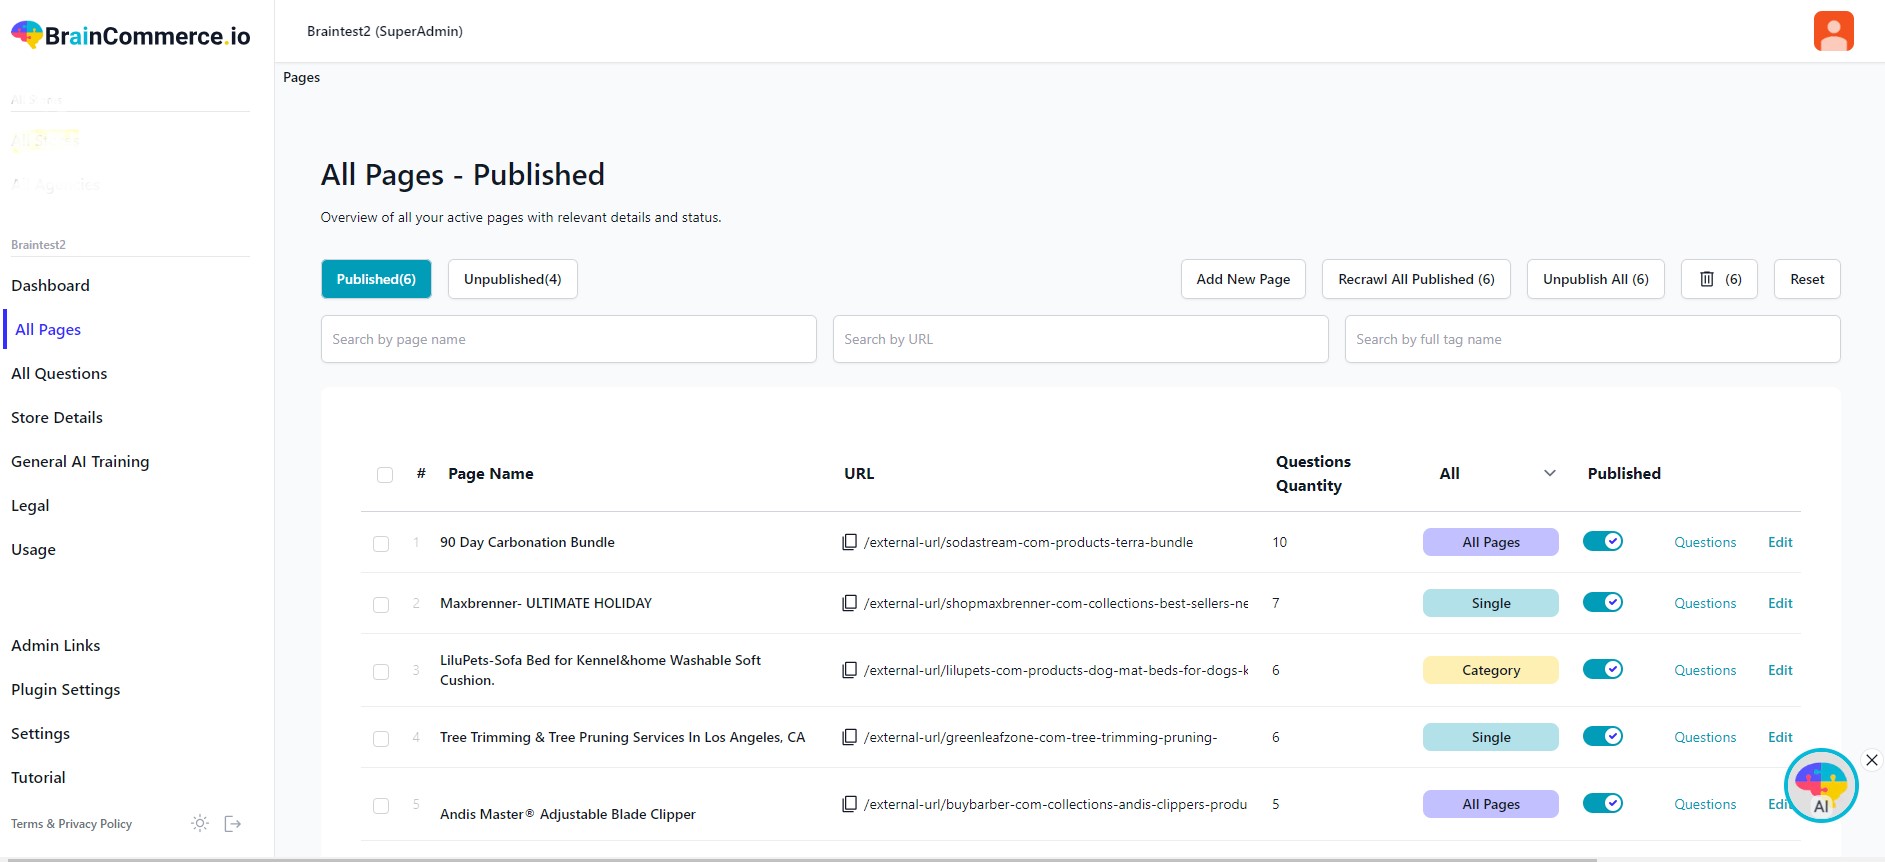Go to All Questions in sidebar

[x=59, y=373]
